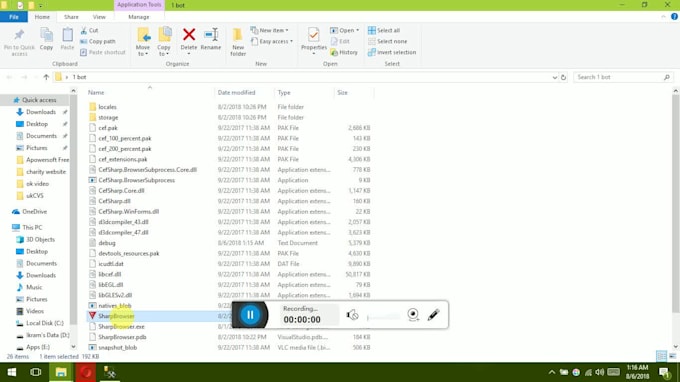680x382 pixels.
Task: Expand the Open button dropdown
Action: [357, 30]
